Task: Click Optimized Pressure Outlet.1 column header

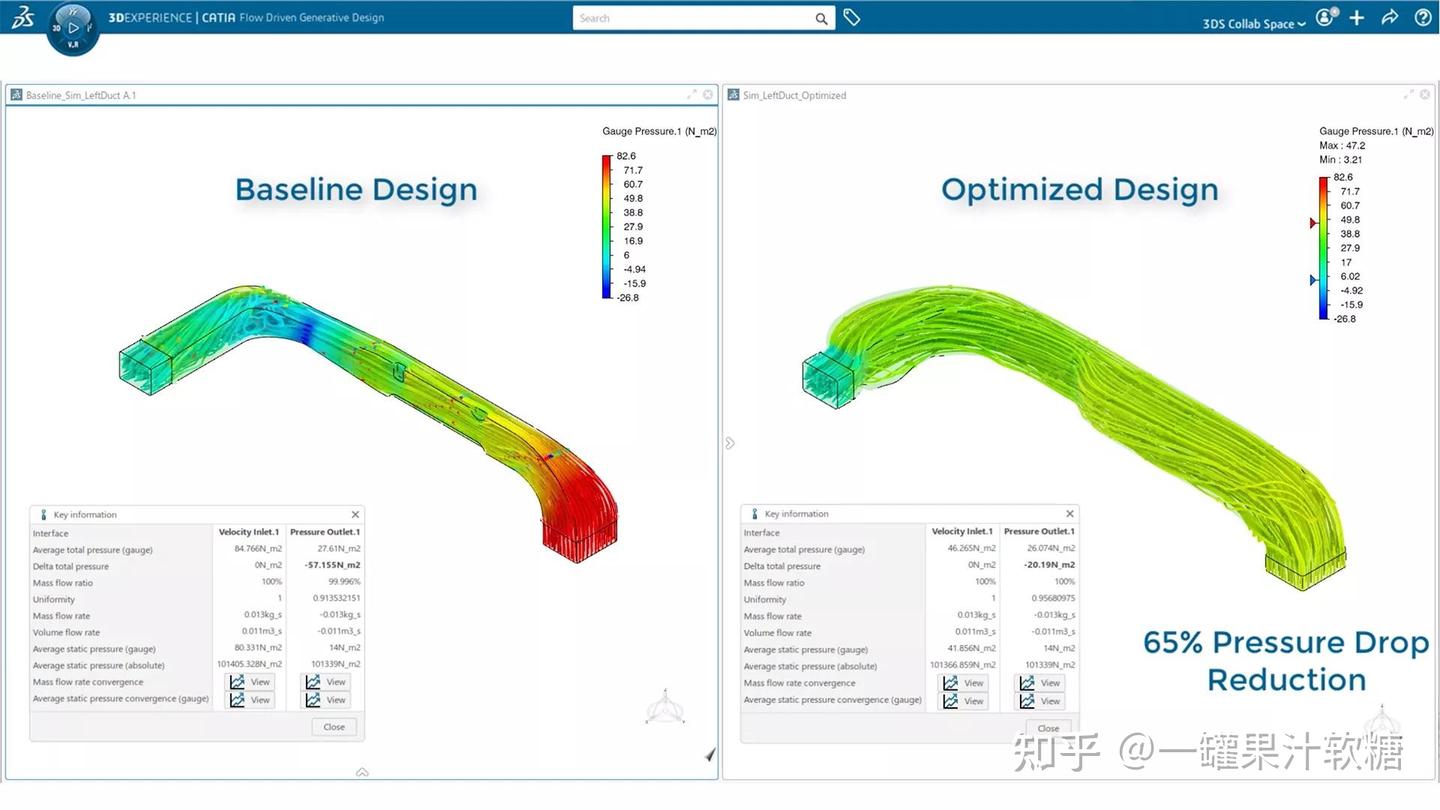Action: (1039, 531)
